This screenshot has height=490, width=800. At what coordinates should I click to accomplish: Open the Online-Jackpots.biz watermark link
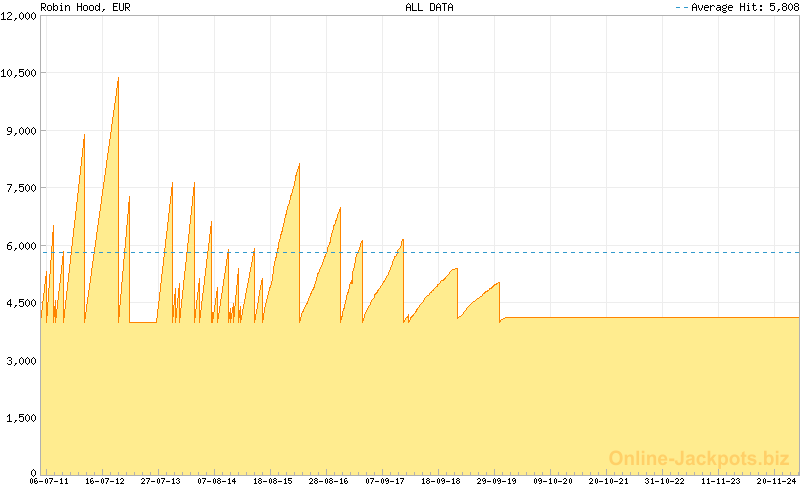pos(699,458)
